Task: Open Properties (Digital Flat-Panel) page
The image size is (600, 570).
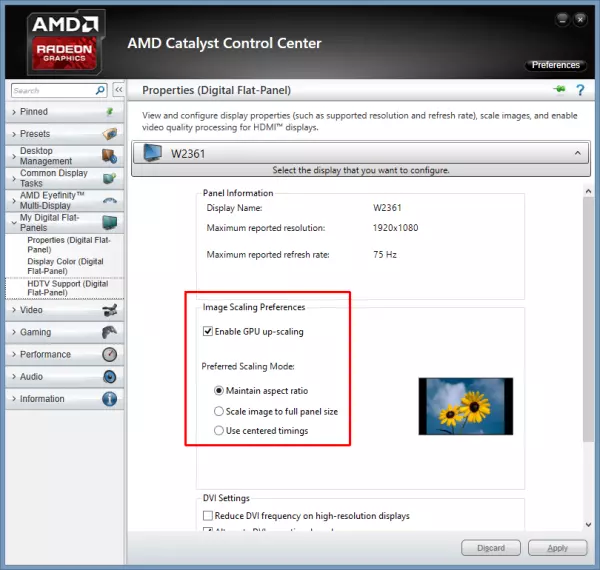Action: click(x=69, y=245)
